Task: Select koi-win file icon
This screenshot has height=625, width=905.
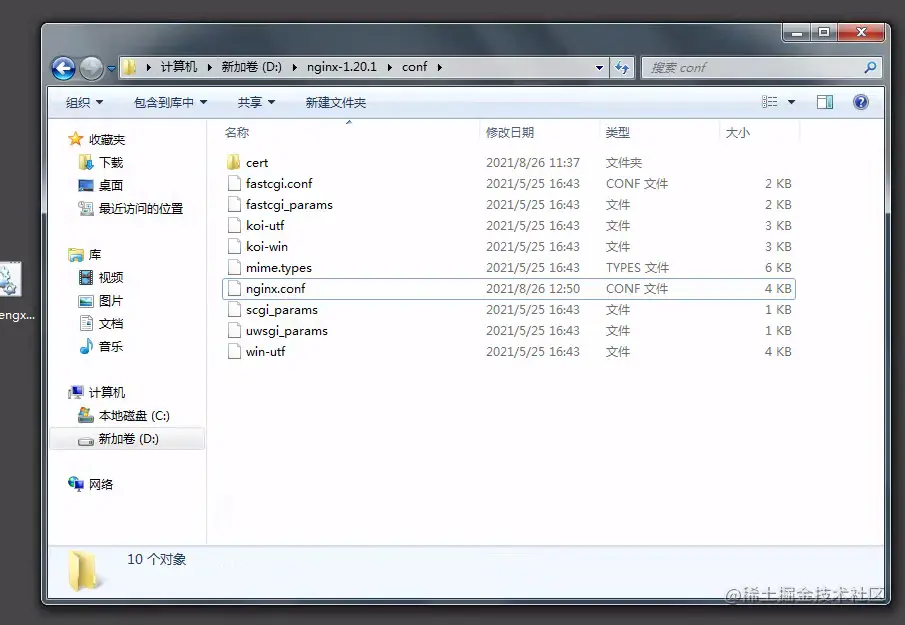Action: click(234, 246)
